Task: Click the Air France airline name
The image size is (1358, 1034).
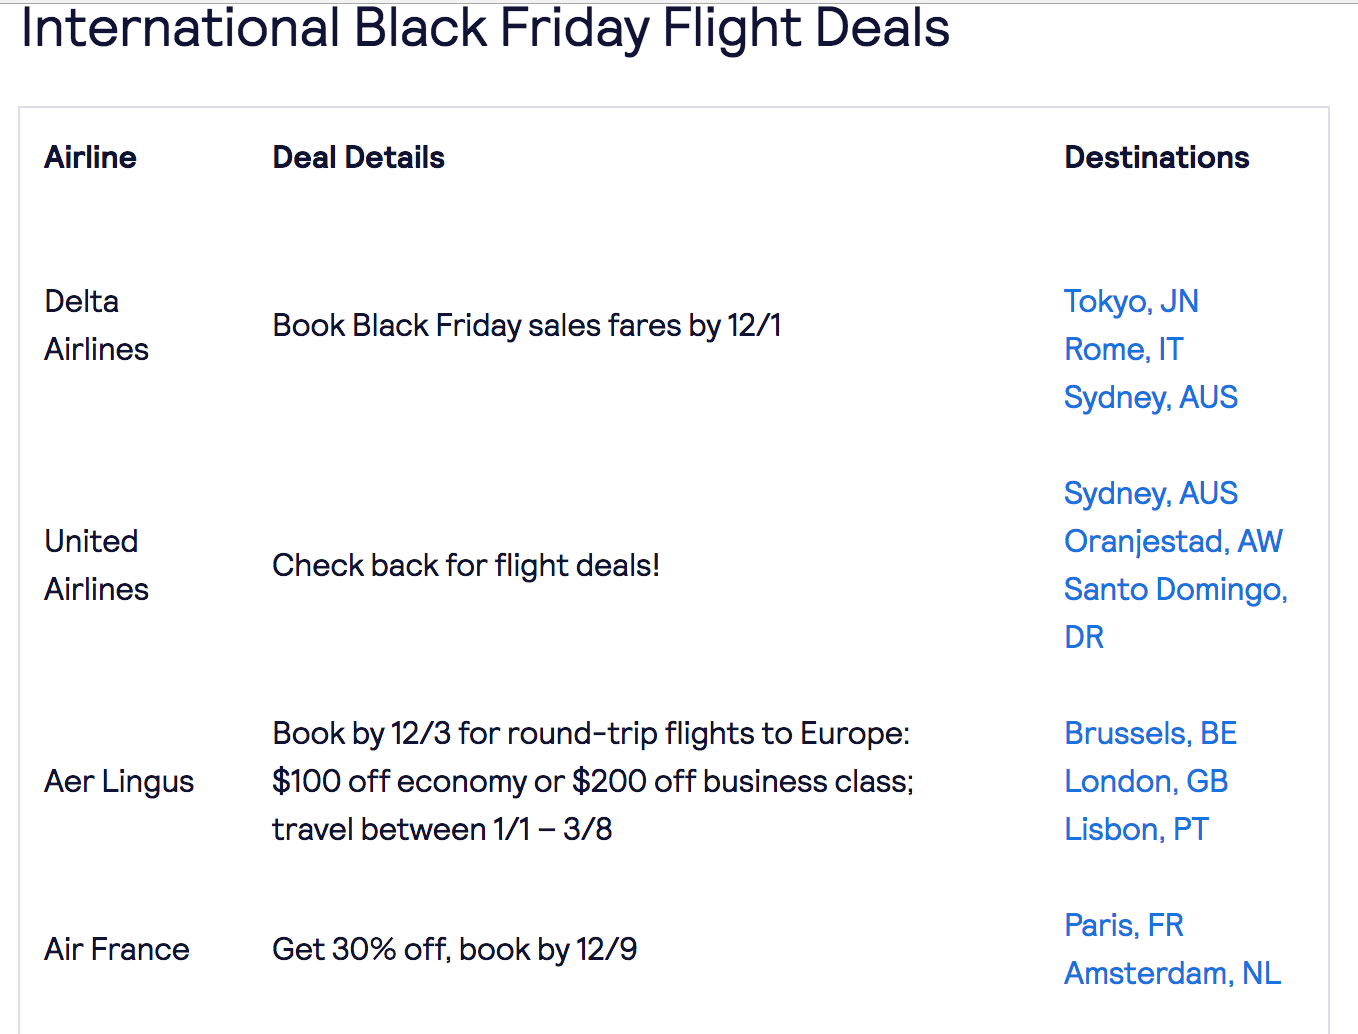Action: point(117,949)
